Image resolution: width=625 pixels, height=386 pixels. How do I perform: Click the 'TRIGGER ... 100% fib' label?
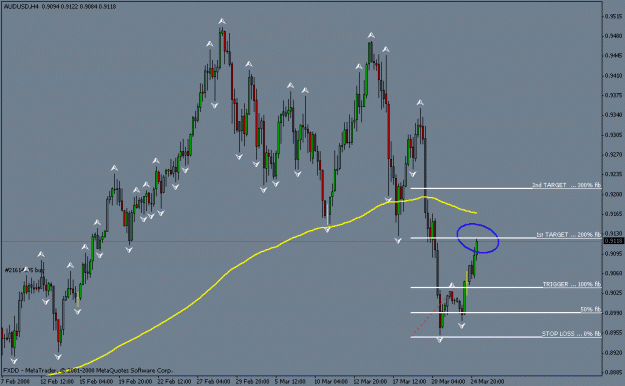(571, 284)
